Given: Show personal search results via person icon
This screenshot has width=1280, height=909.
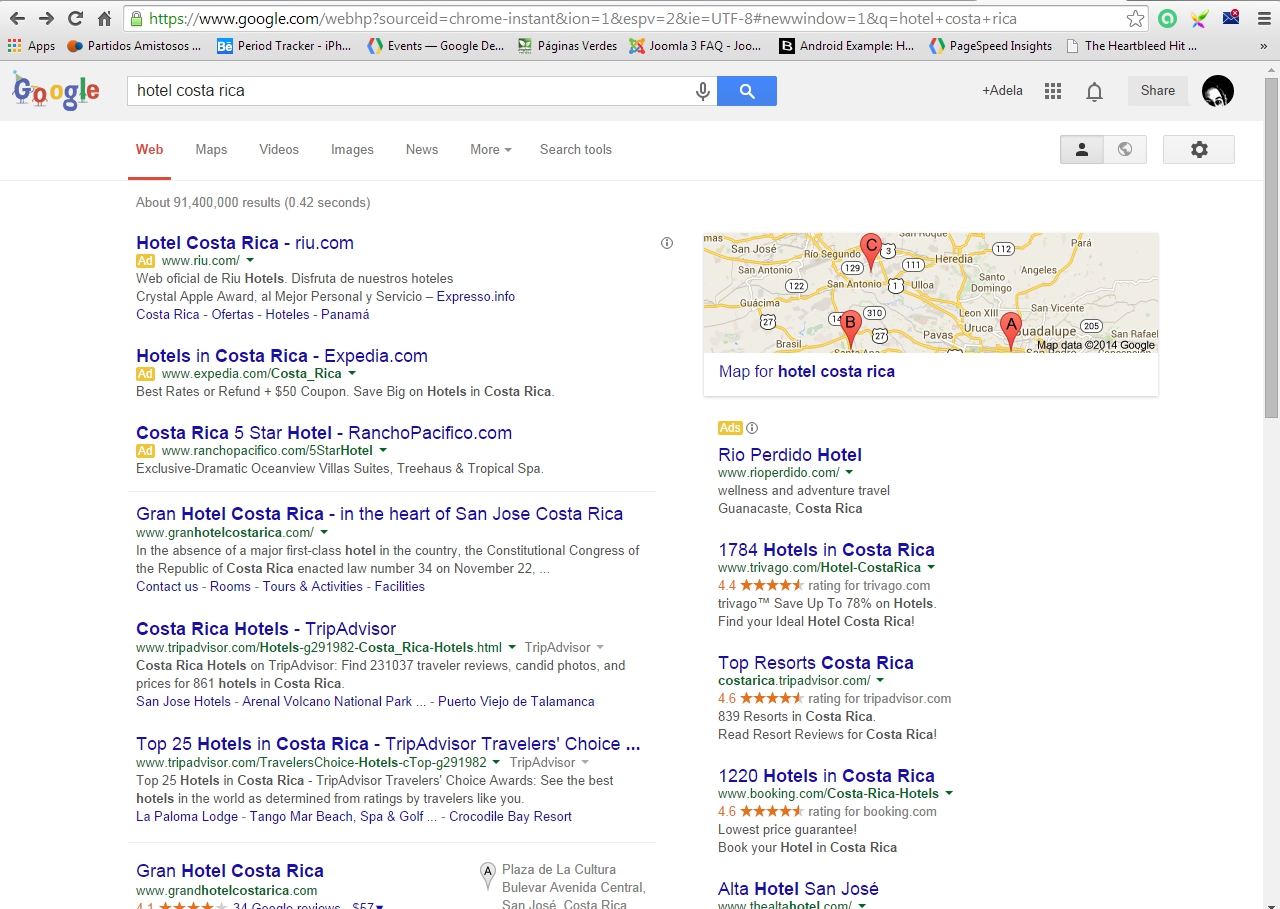Looking at the screenshot, I should [x=1081, y=148].
